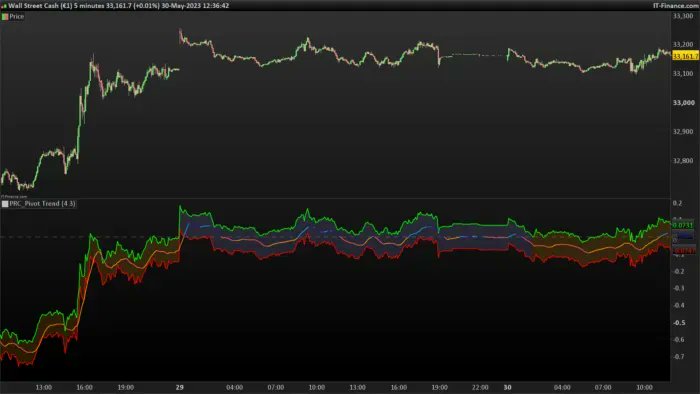Viewport: 700px width, 394px height.
Task: Click the 33,100 price axis label
Action: (x=683, y=74)
